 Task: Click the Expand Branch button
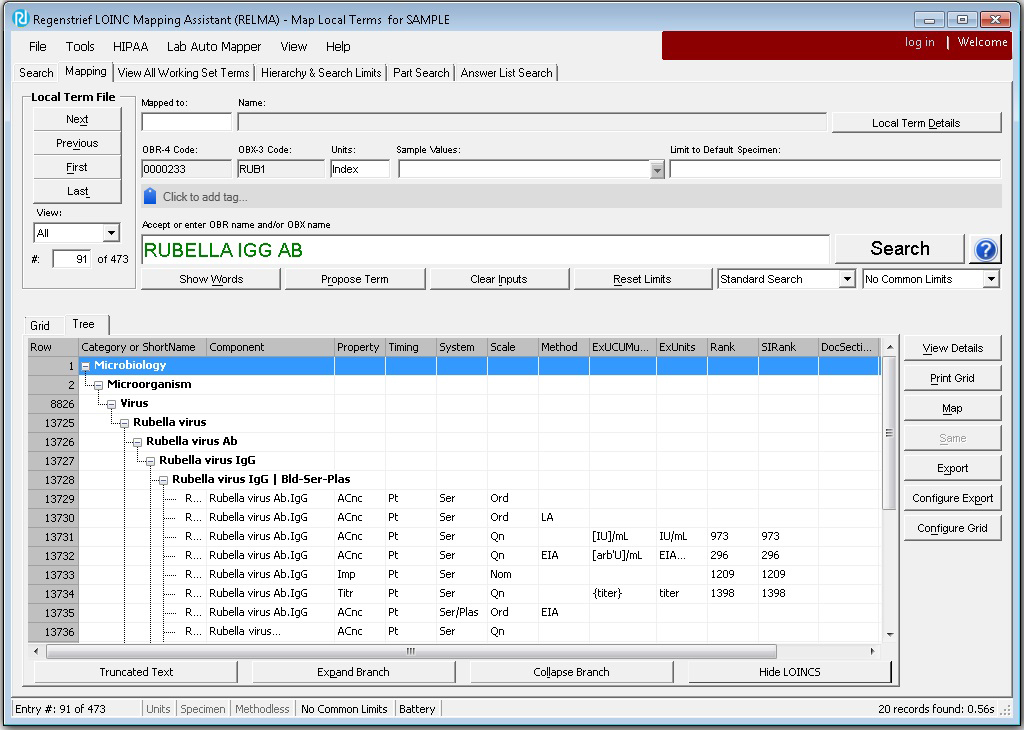click(x=353, y=672)
